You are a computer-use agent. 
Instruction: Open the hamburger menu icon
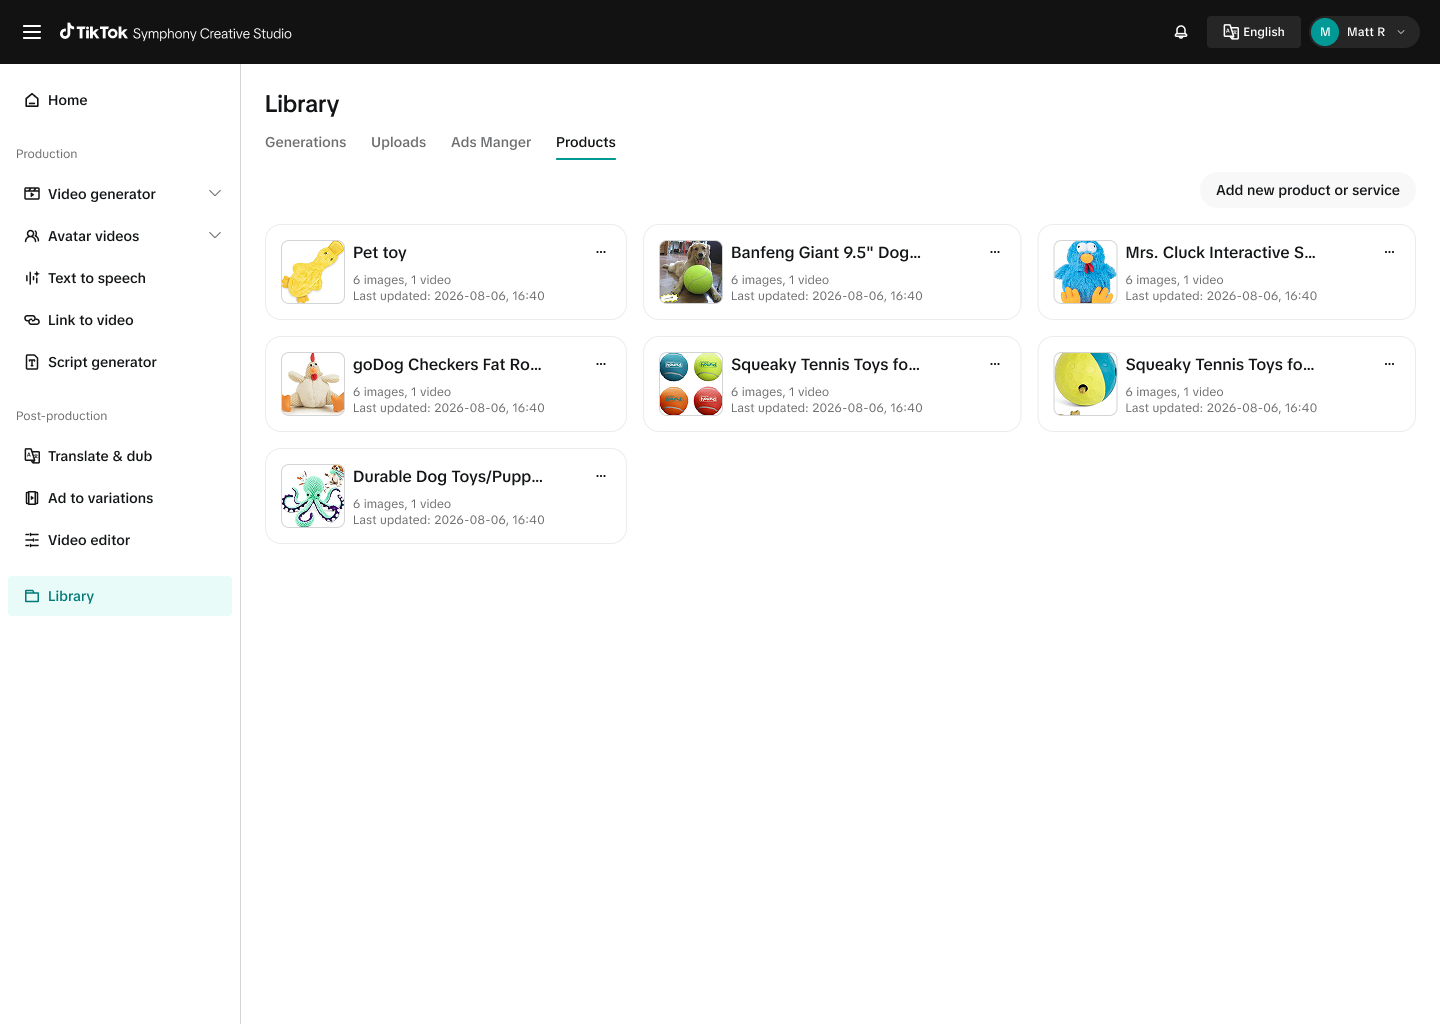pos(32,32)
